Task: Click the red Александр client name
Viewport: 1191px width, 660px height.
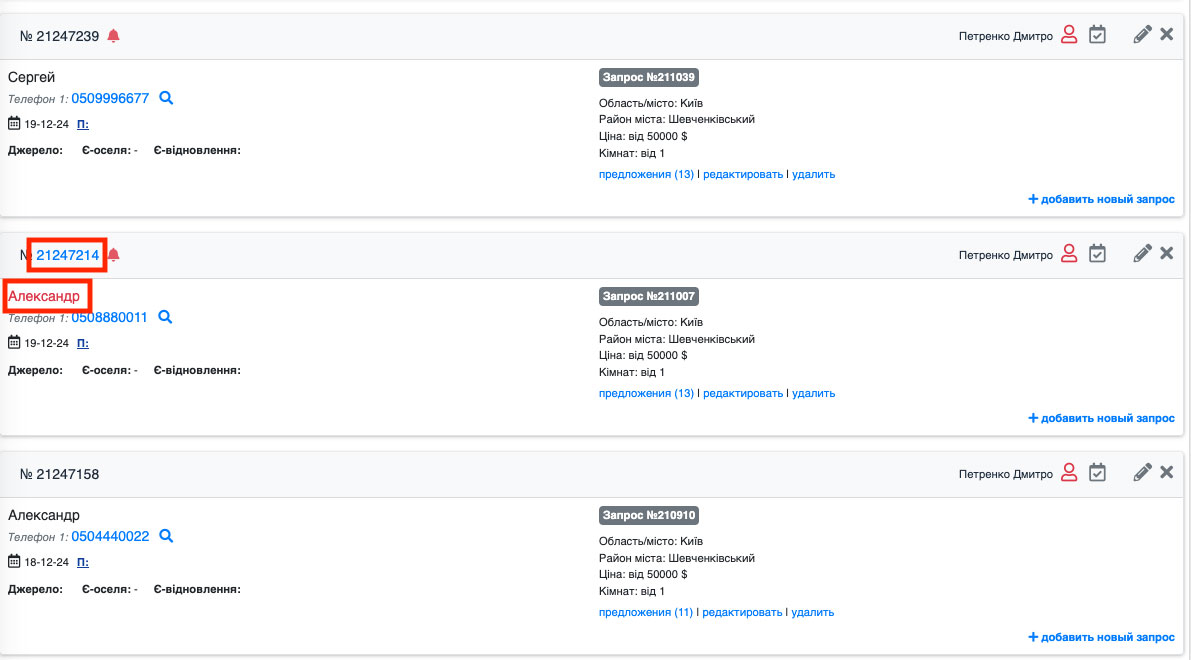Action: coord(44,296)
